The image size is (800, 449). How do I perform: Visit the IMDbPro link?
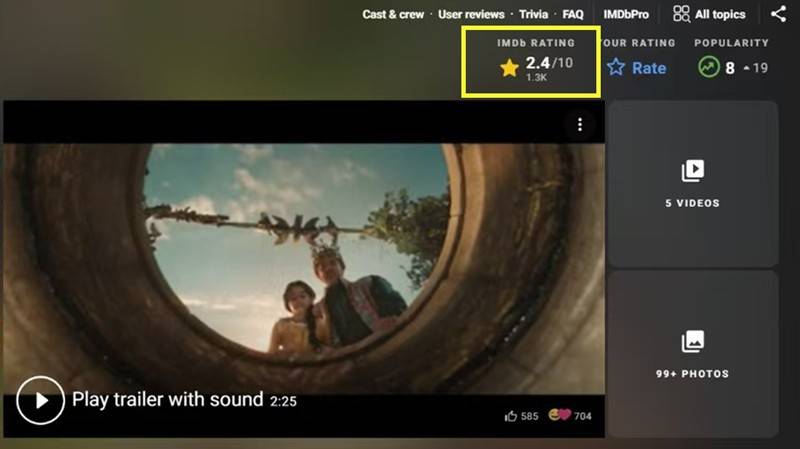pyautogui.click(x=626, y=15)
